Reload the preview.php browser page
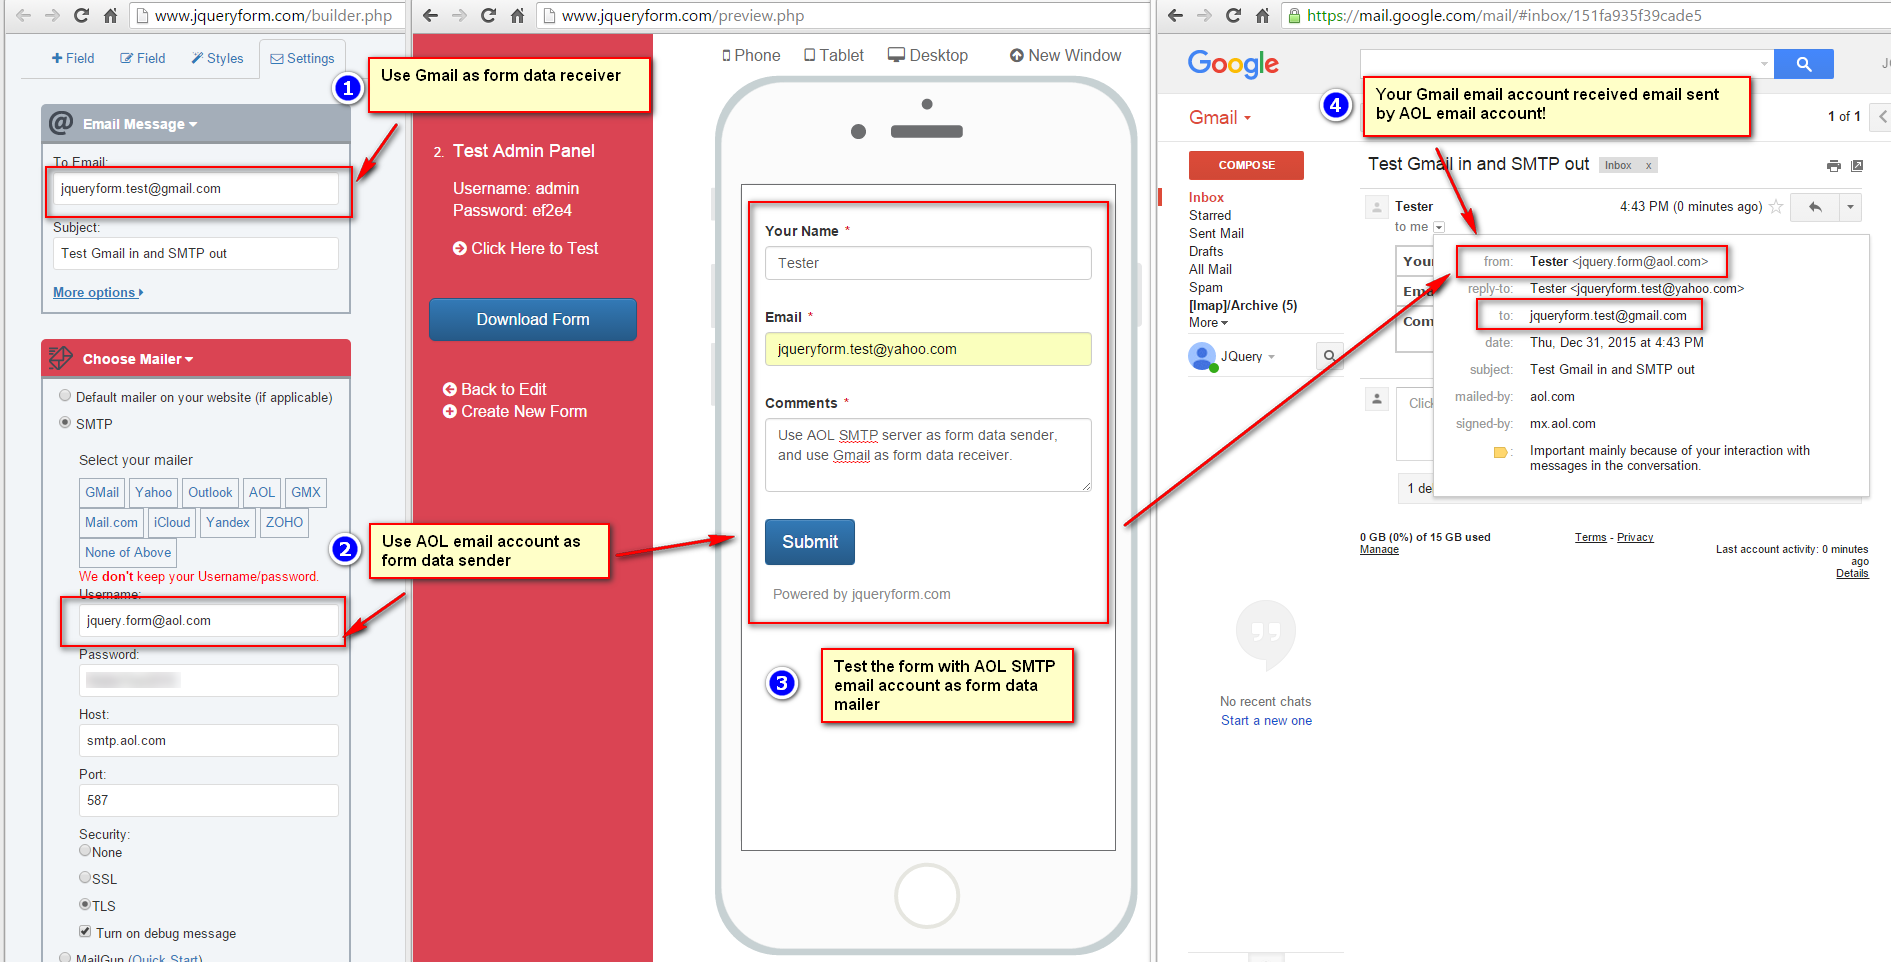 (488, 16)
